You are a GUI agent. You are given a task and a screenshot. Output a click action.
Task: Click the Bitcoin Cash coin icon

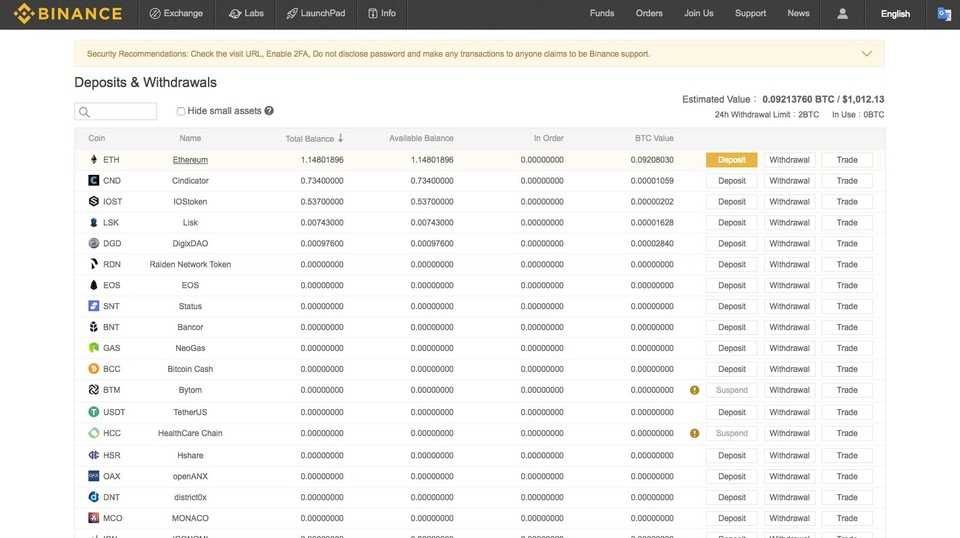click(94, 369)
